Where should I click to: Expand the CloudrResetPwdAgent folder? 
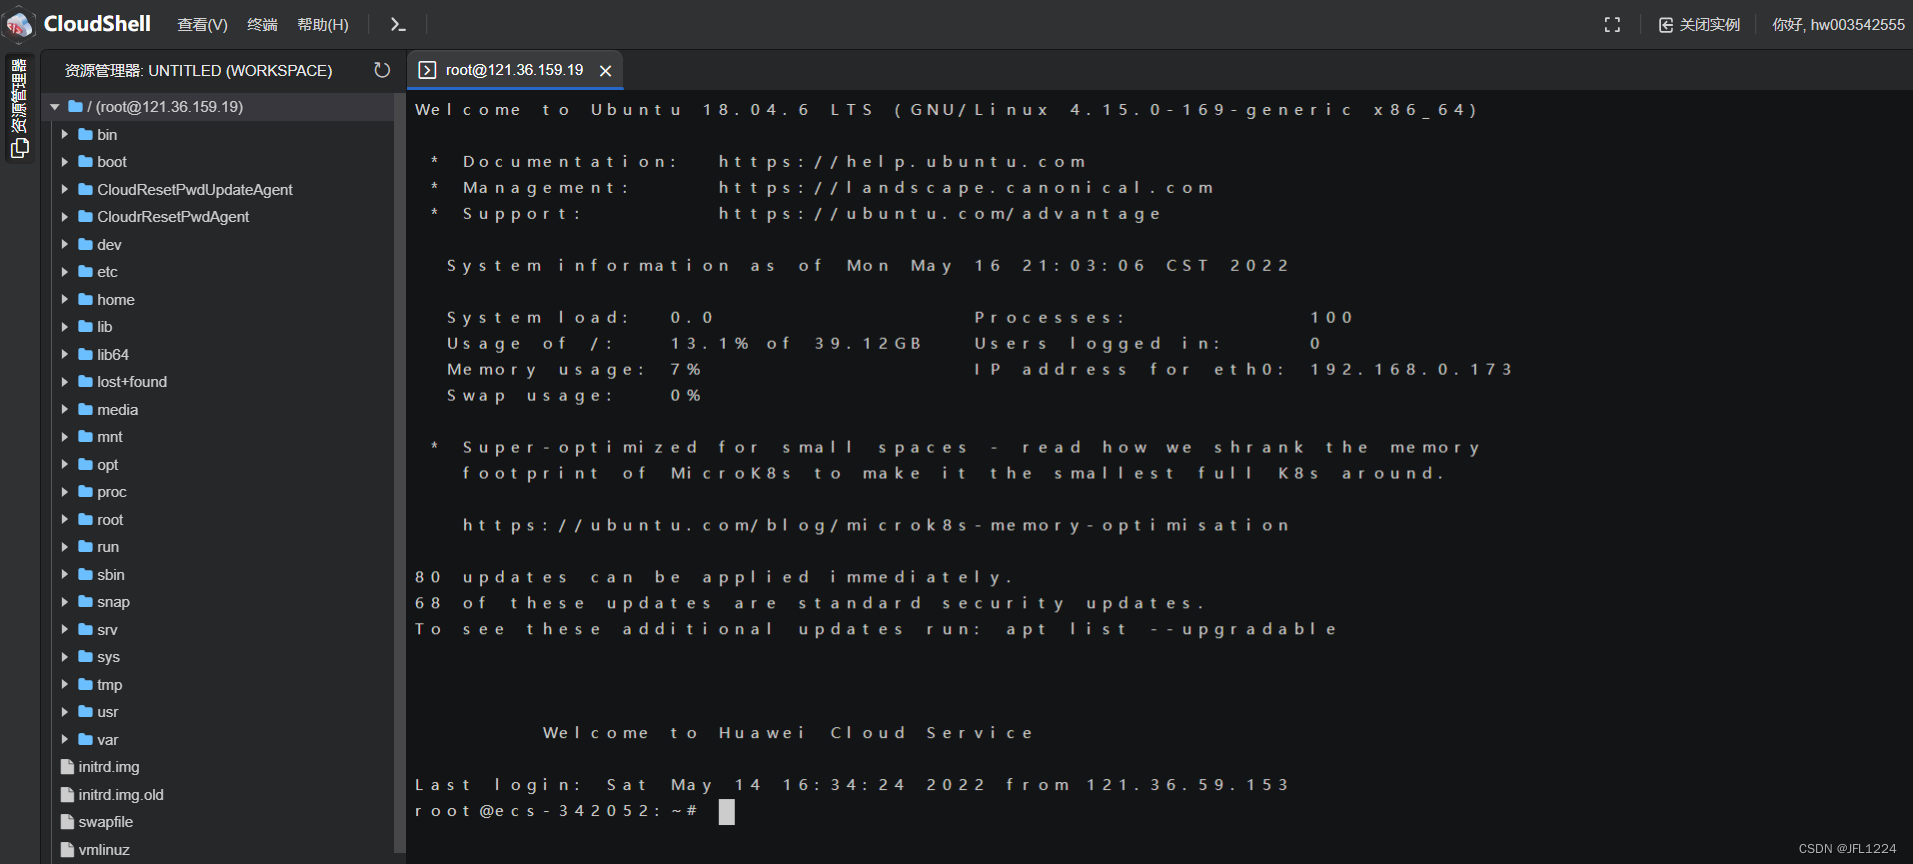coord(65,217)
